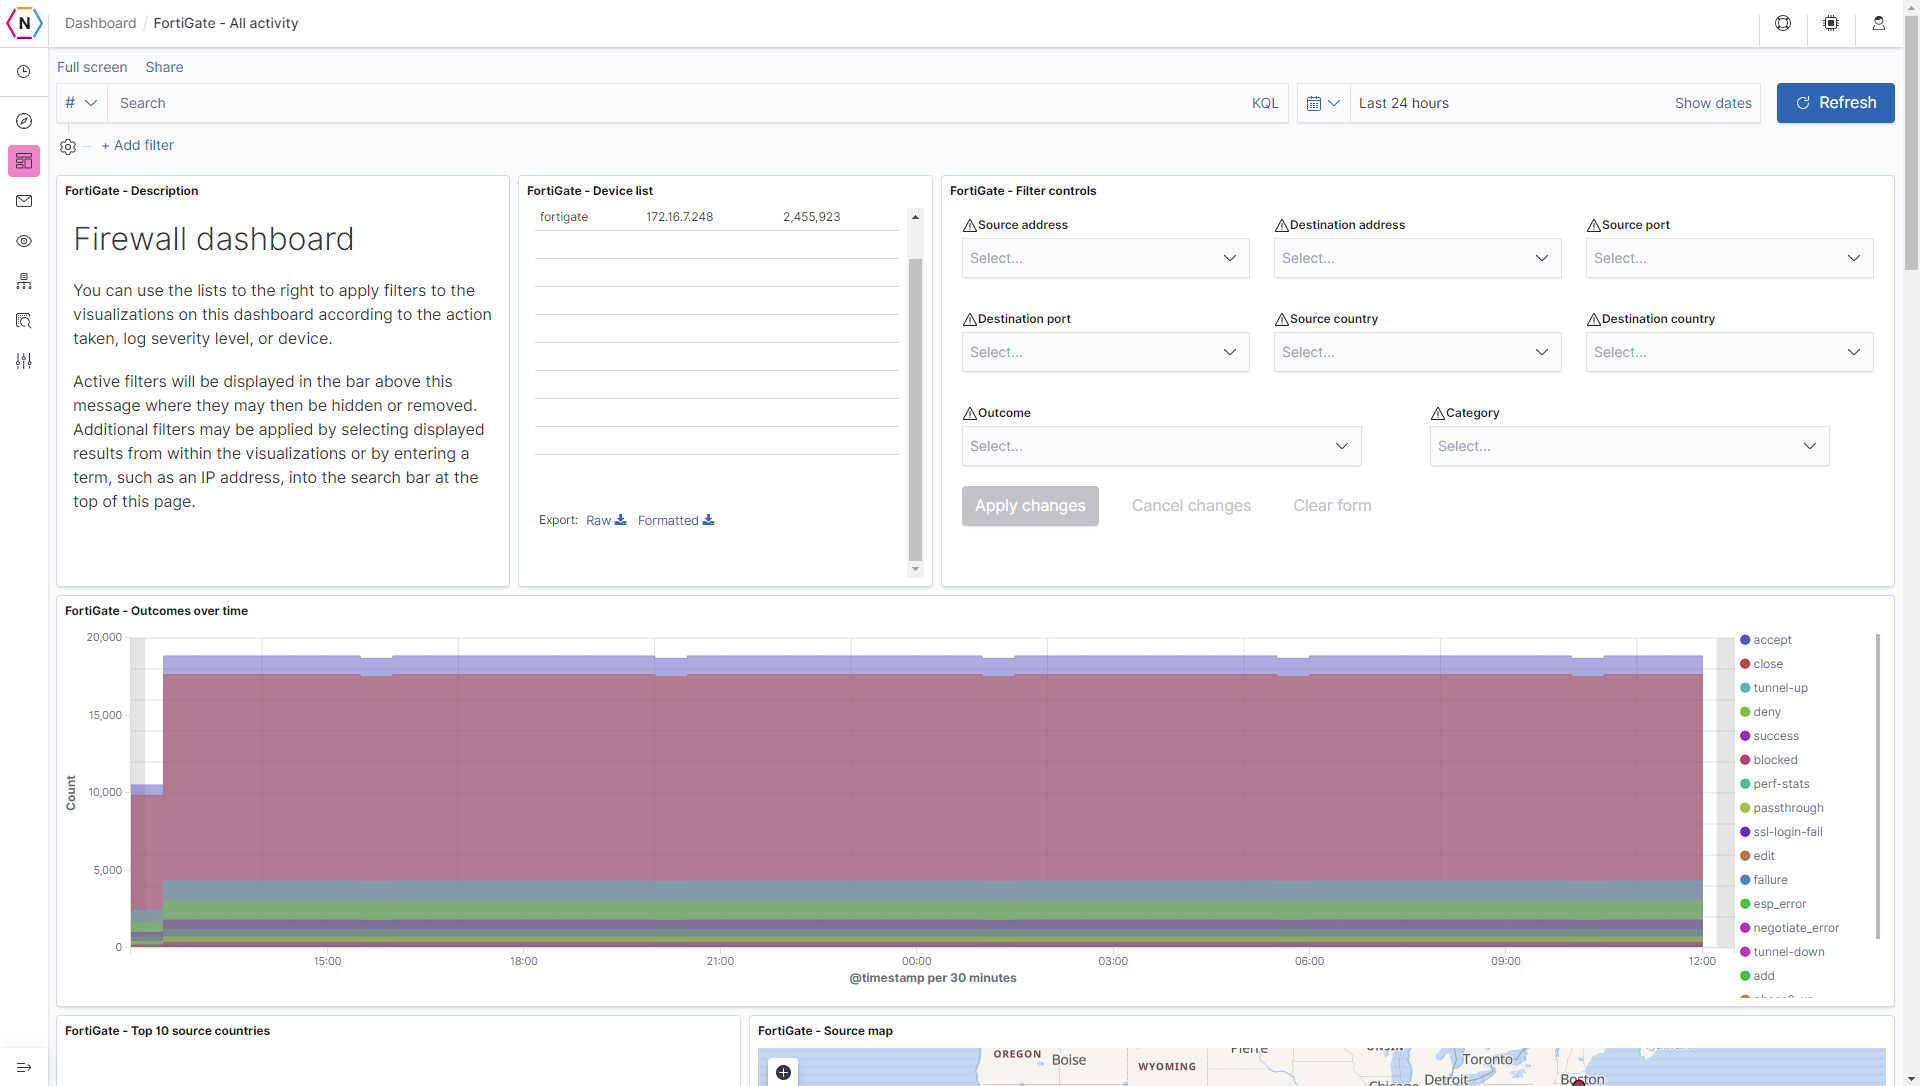Click warning icon beside Source country
This screenshot has width=1920, height=1086.
[1281, 320]
